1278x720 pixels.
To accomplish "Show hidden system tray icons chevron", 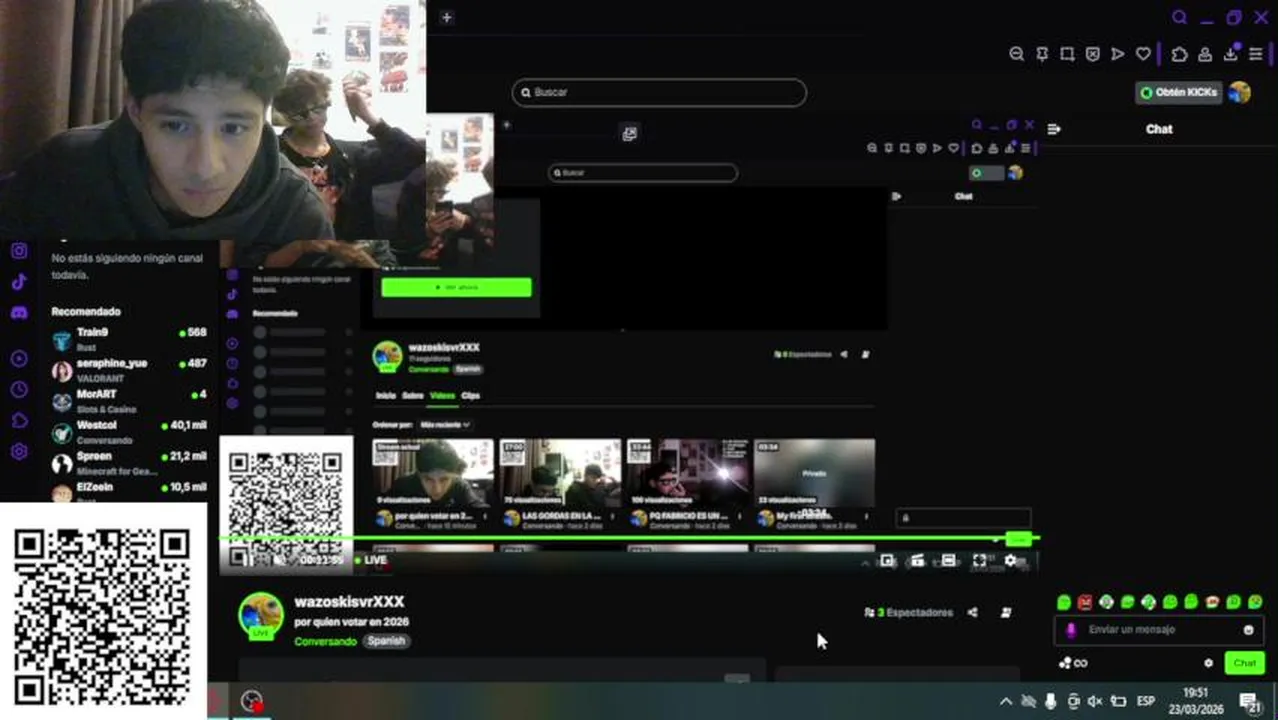I will 1005,701.
